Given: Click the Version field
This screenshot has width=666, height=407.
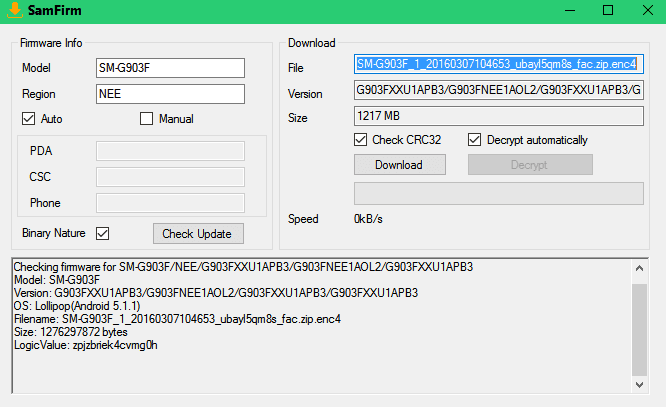Looking at the screenshot, I should [x=499, y=90].
